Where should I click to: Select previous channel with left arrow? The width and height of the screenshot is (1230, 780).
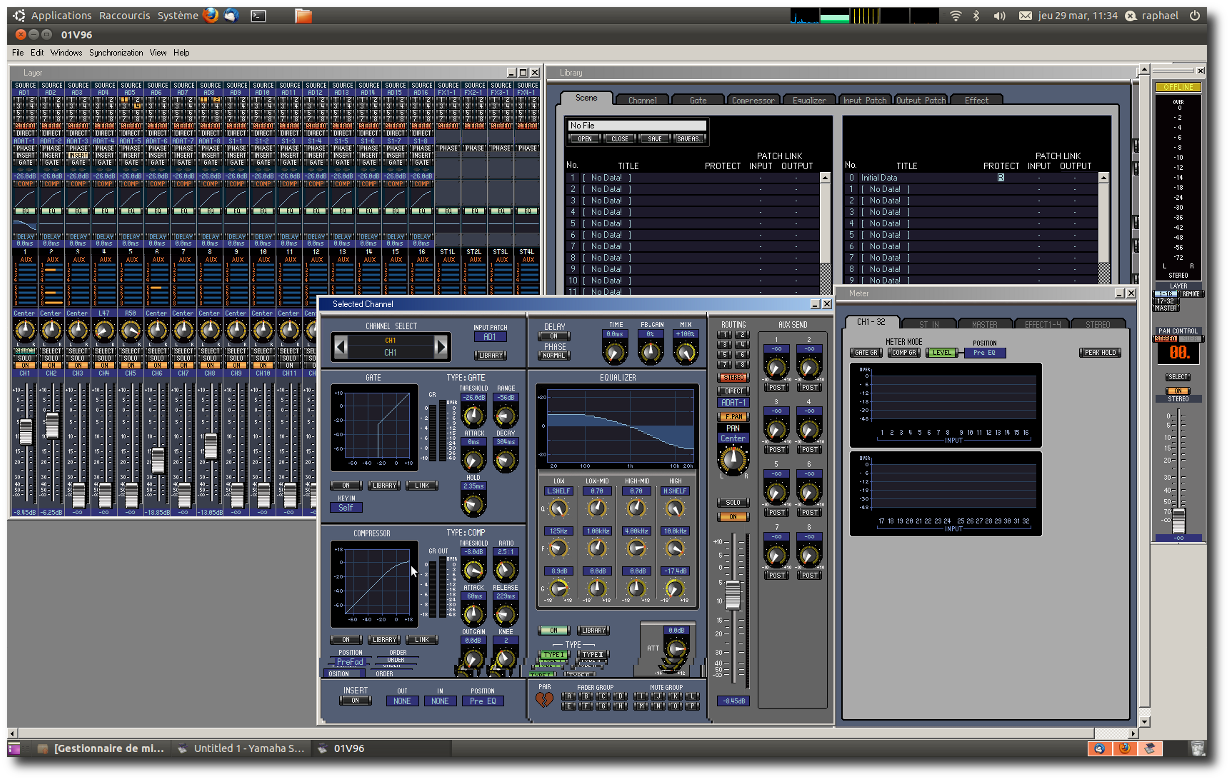(x=341, y=347)
